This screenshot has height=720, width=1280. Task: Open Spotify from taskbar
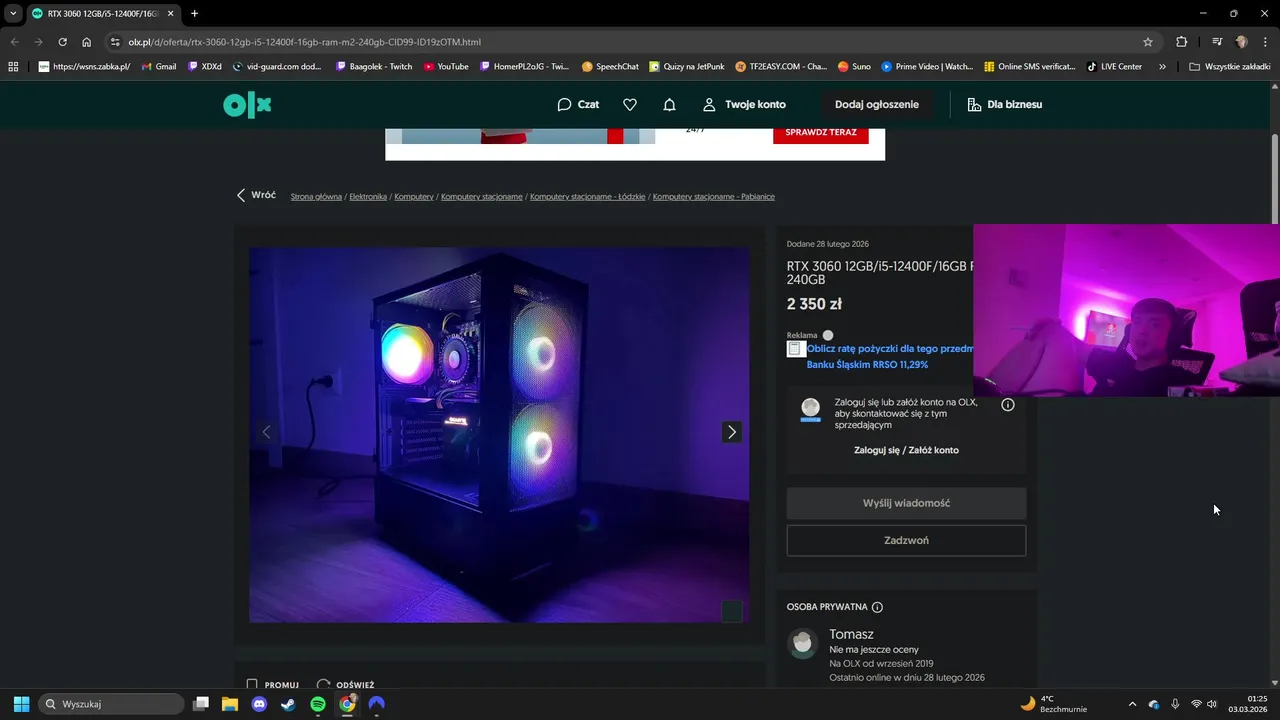click(318, 704)
